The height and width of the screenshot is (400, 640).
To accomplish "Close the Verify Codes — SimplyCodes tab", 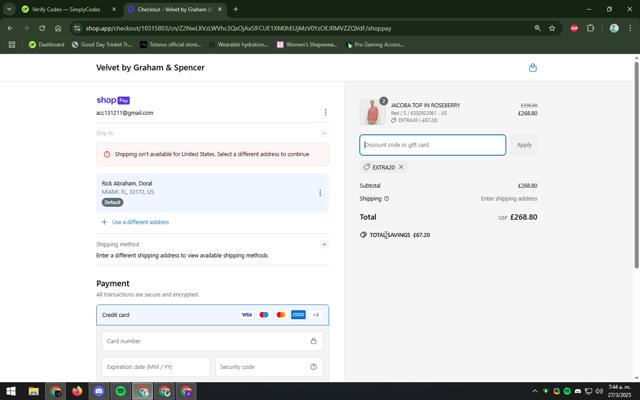I will tap(114, 9).
